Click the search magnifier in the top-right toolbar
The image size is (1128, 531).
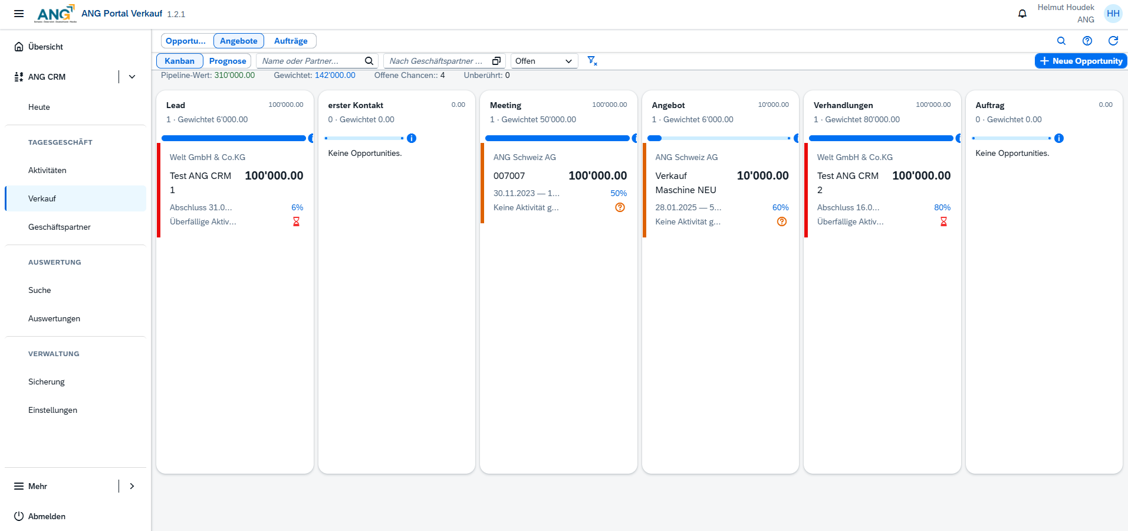tap(1060, 41)
